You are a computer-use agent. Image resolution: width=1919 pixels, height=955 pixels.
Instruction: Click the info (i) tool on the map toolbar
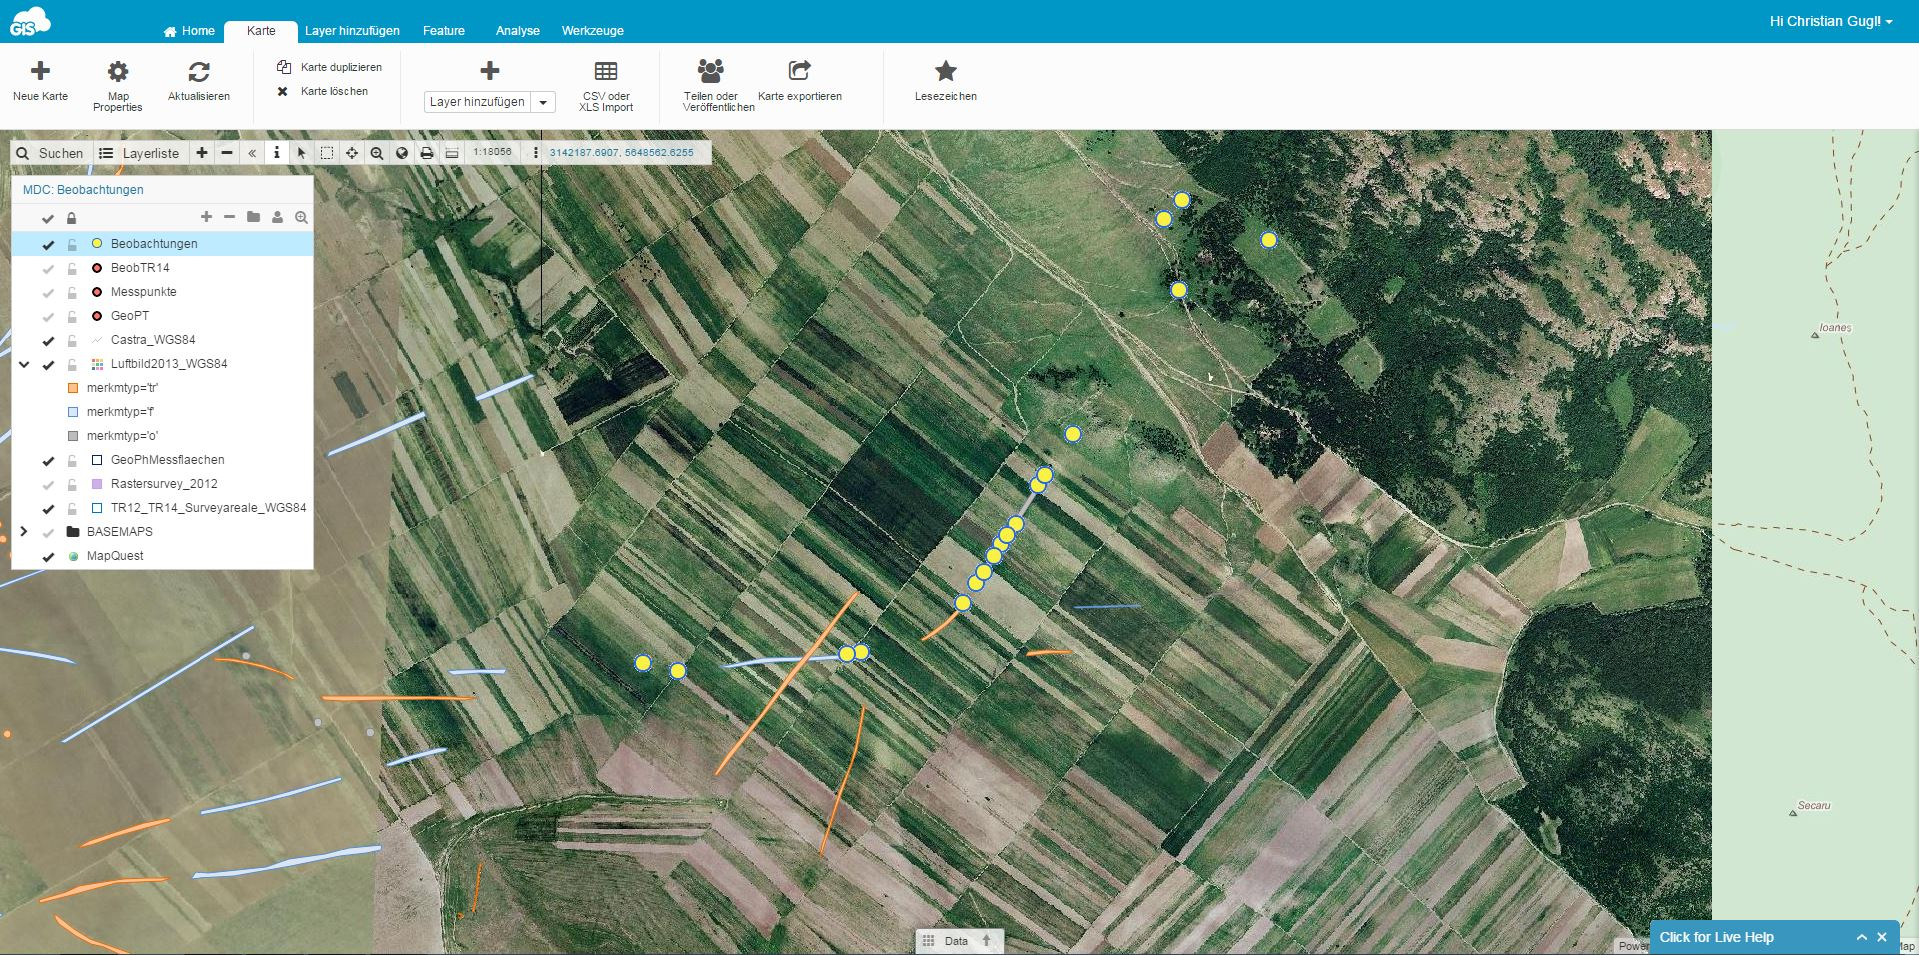[x=277, y=153]
